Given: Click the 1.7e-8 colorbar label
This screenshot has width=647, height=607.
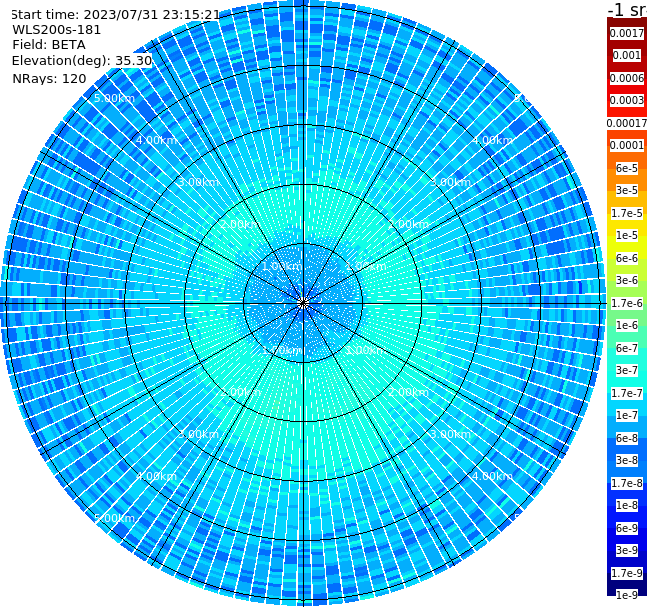Looking at the screenshot, I should click(x=627, y=483).
